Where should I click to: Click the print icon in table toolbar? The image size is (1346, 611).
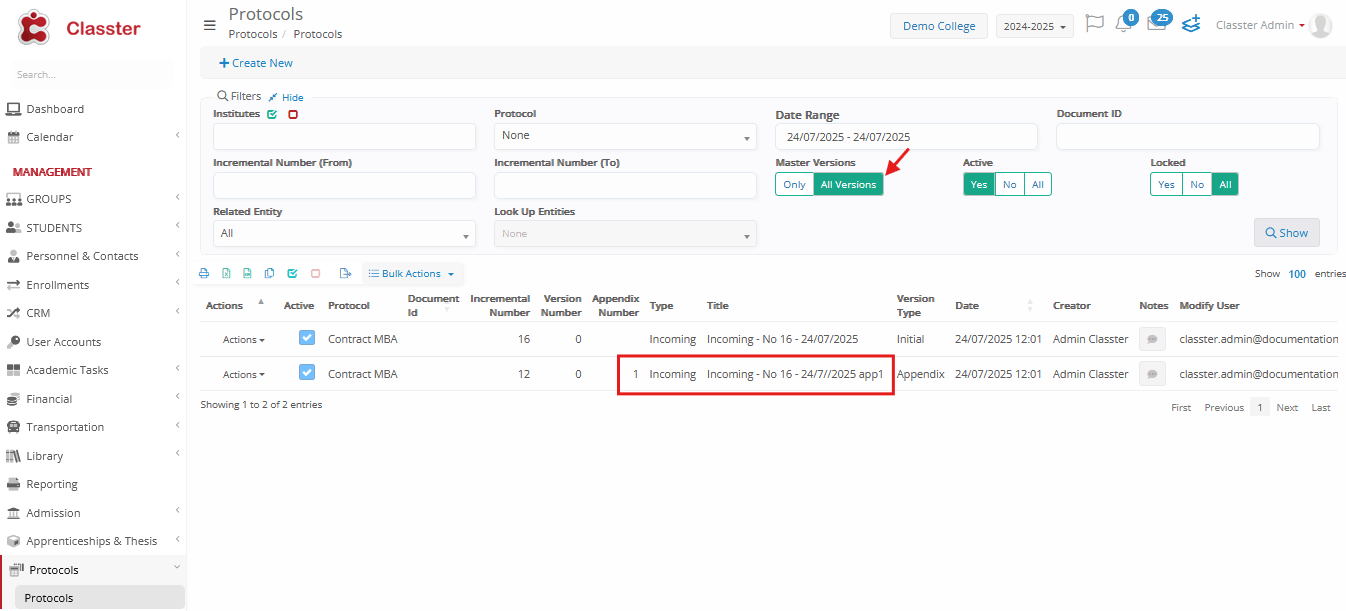(204, 273)
